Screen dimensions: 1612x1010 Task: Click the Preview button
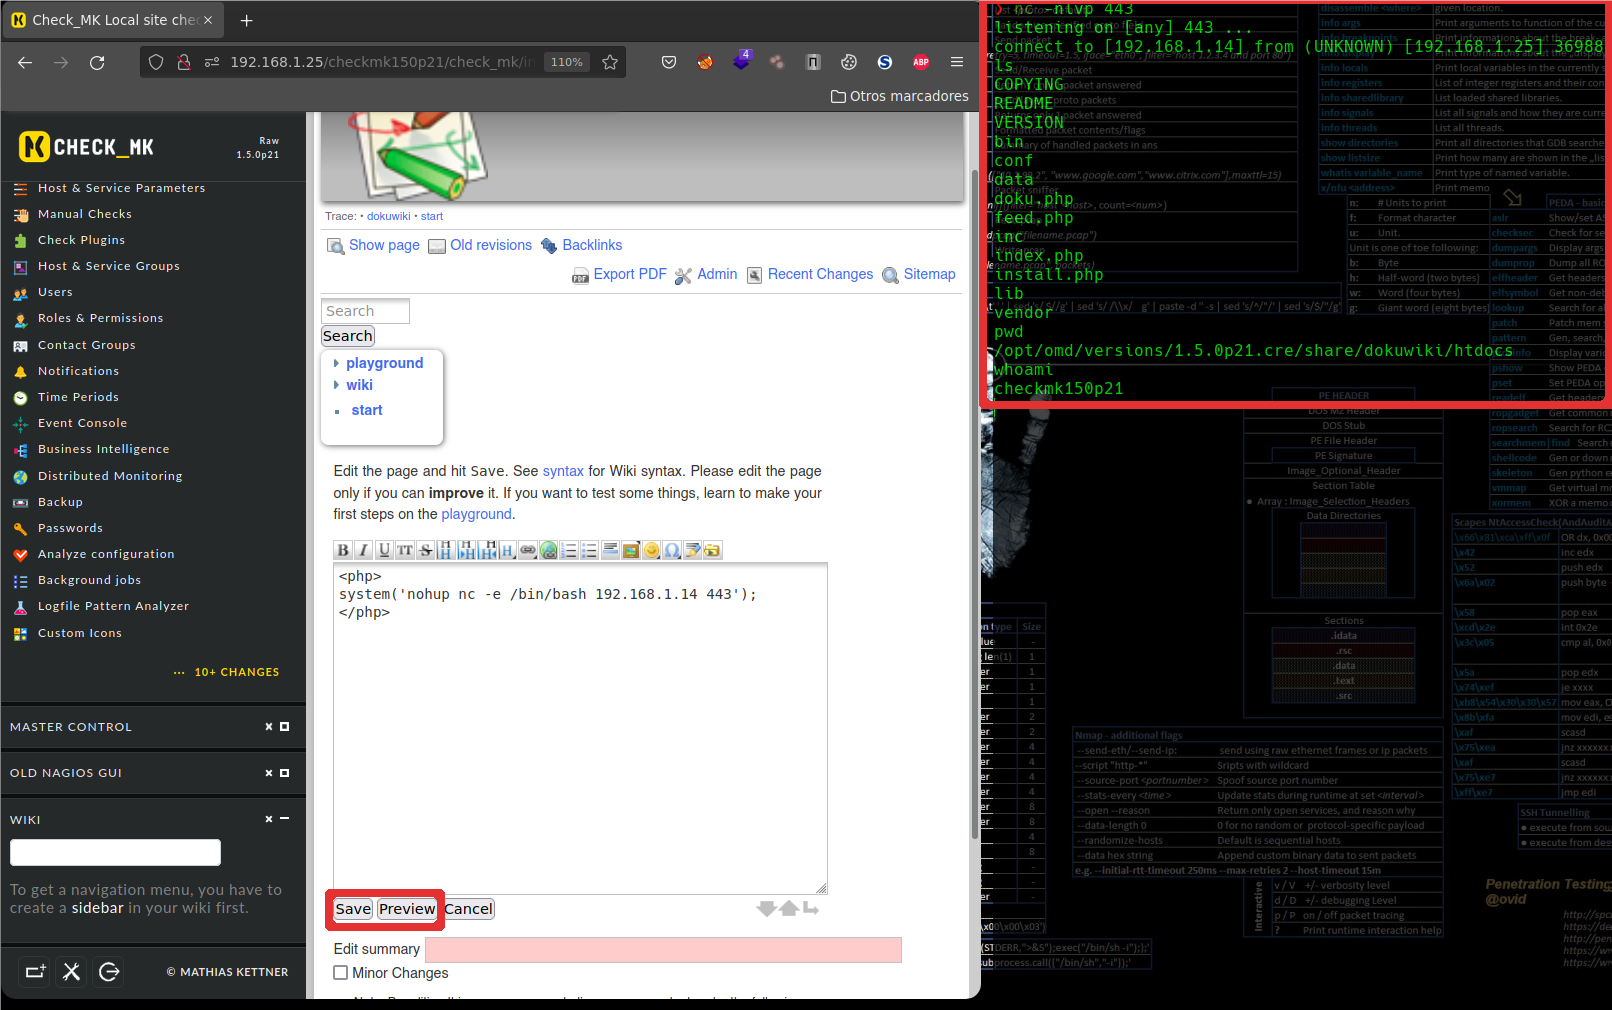pos(407,909)
